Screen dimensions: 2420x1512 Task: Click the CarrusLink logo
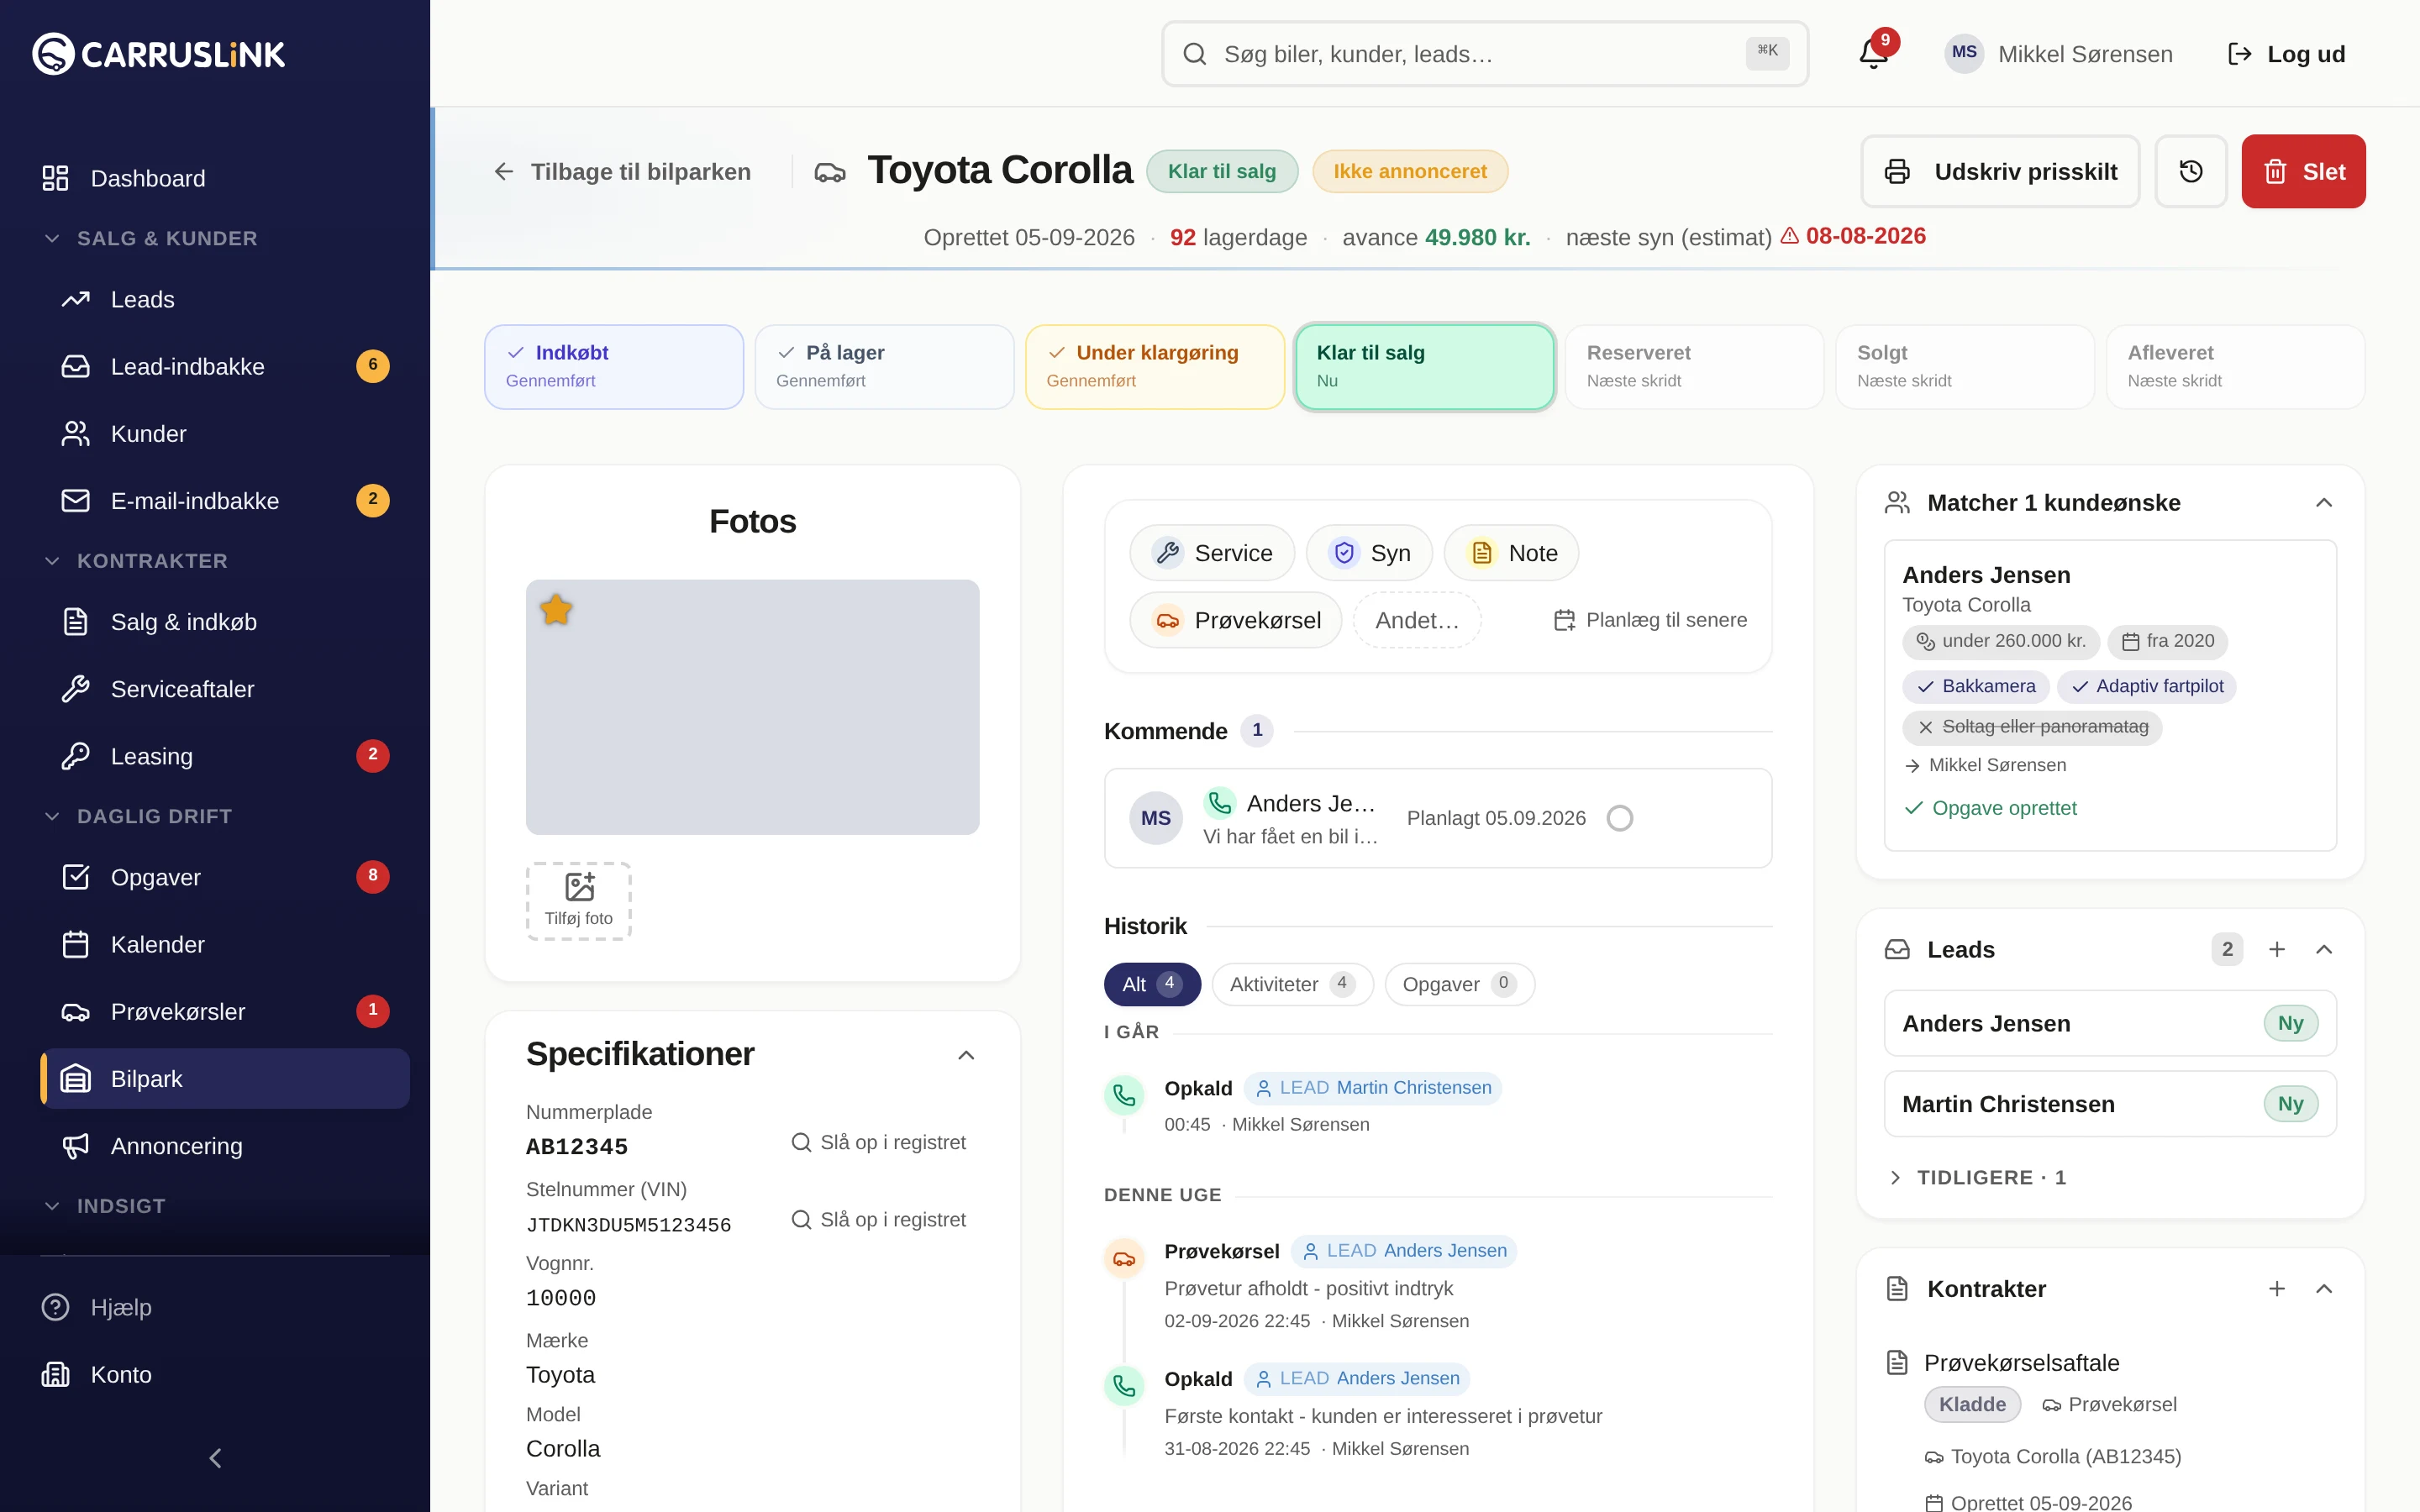(159, 54)
